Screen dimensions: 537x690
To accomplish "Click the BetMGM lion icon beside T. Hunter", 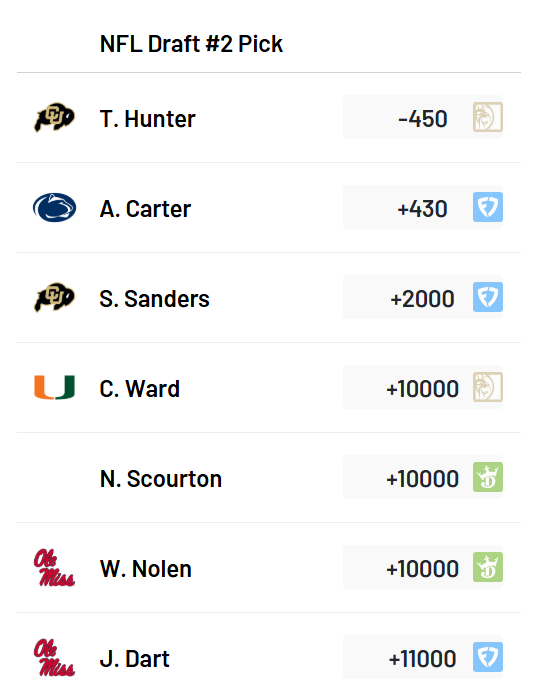I will coord(488,117).
